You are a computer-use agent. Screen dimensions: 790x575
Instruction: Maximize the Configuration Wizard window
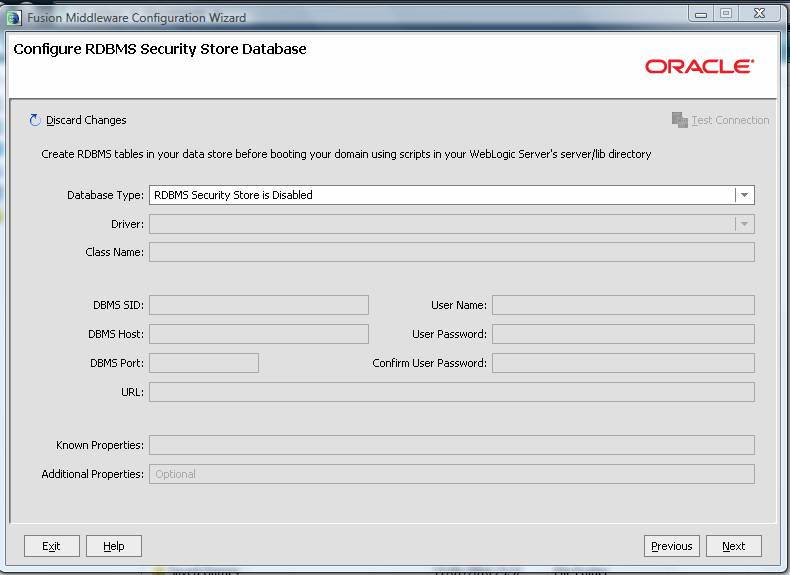(726, 14)
